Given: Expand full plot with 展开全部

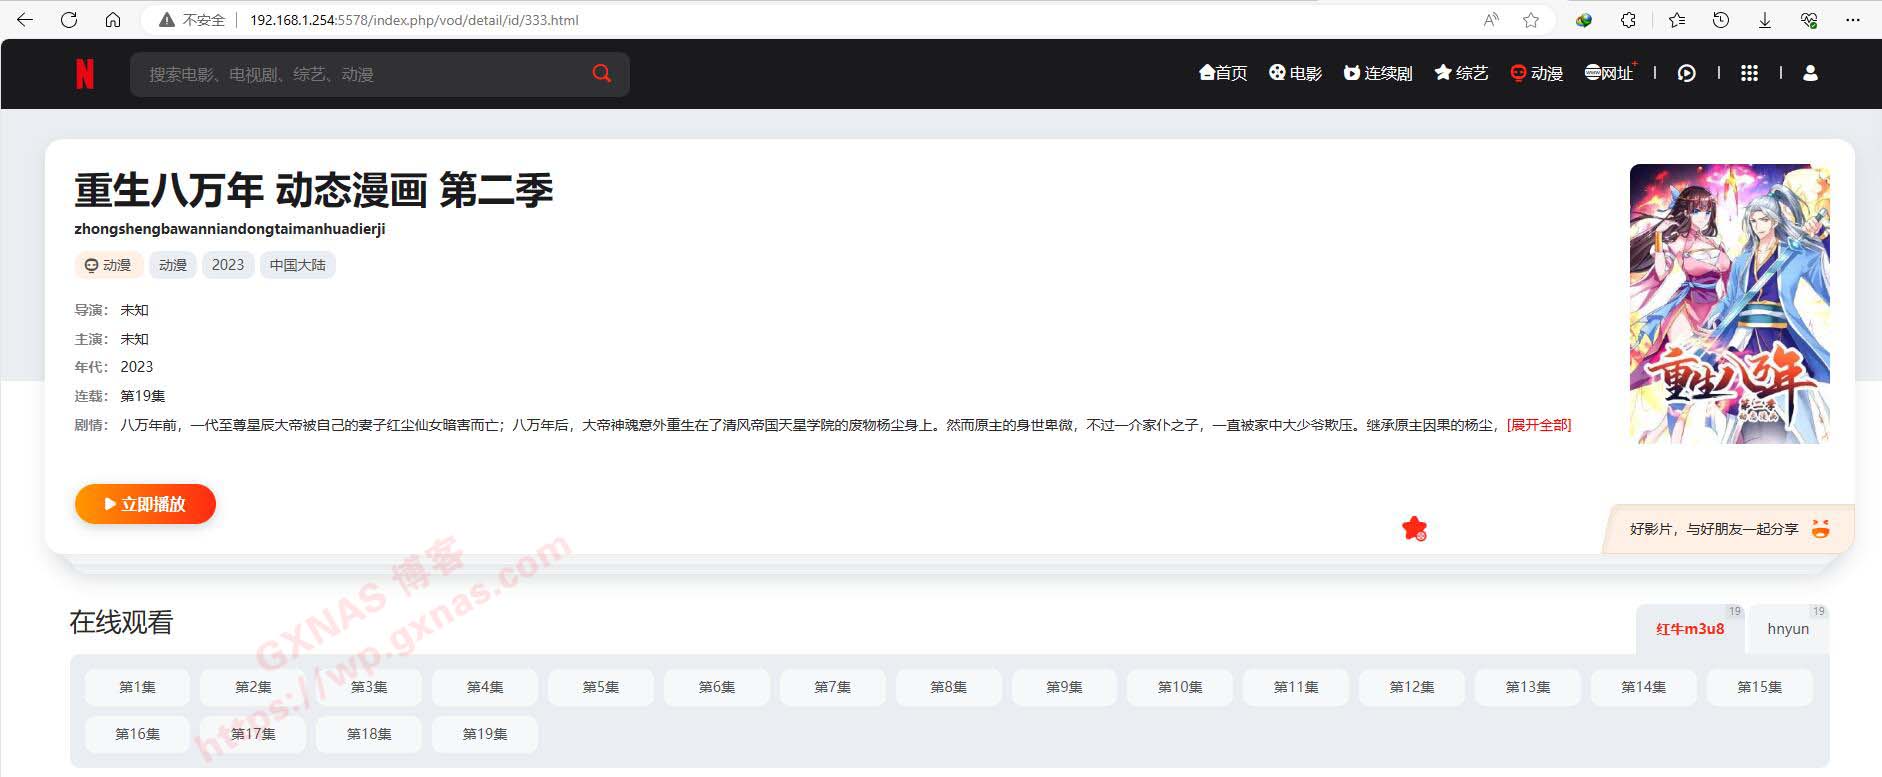Looking at the screenshot, I should click(x=1538, y=425).
